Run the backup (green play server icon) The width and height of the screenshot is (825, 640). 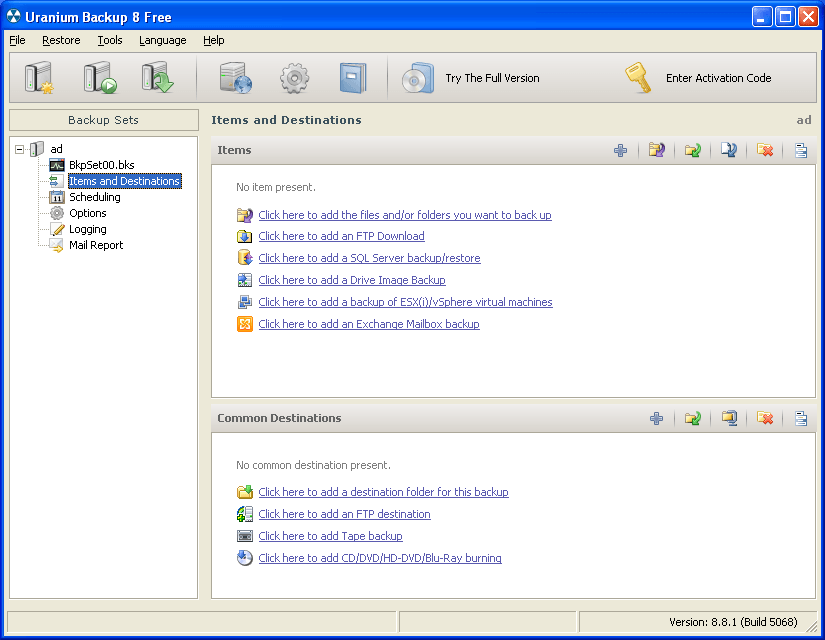click(97, 75)
